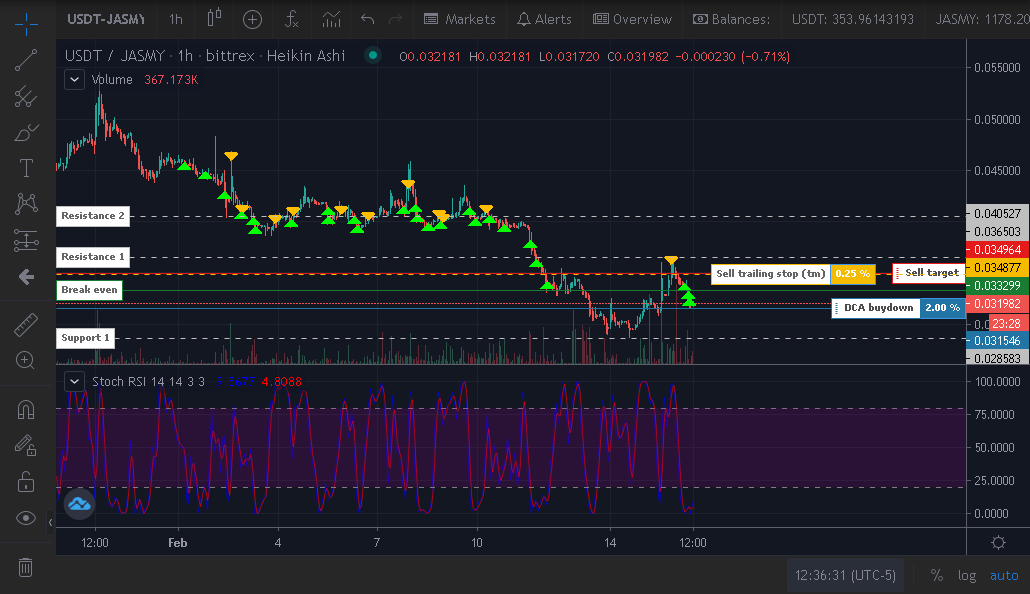Toggle stay in drawing mode

coord(26,446)
